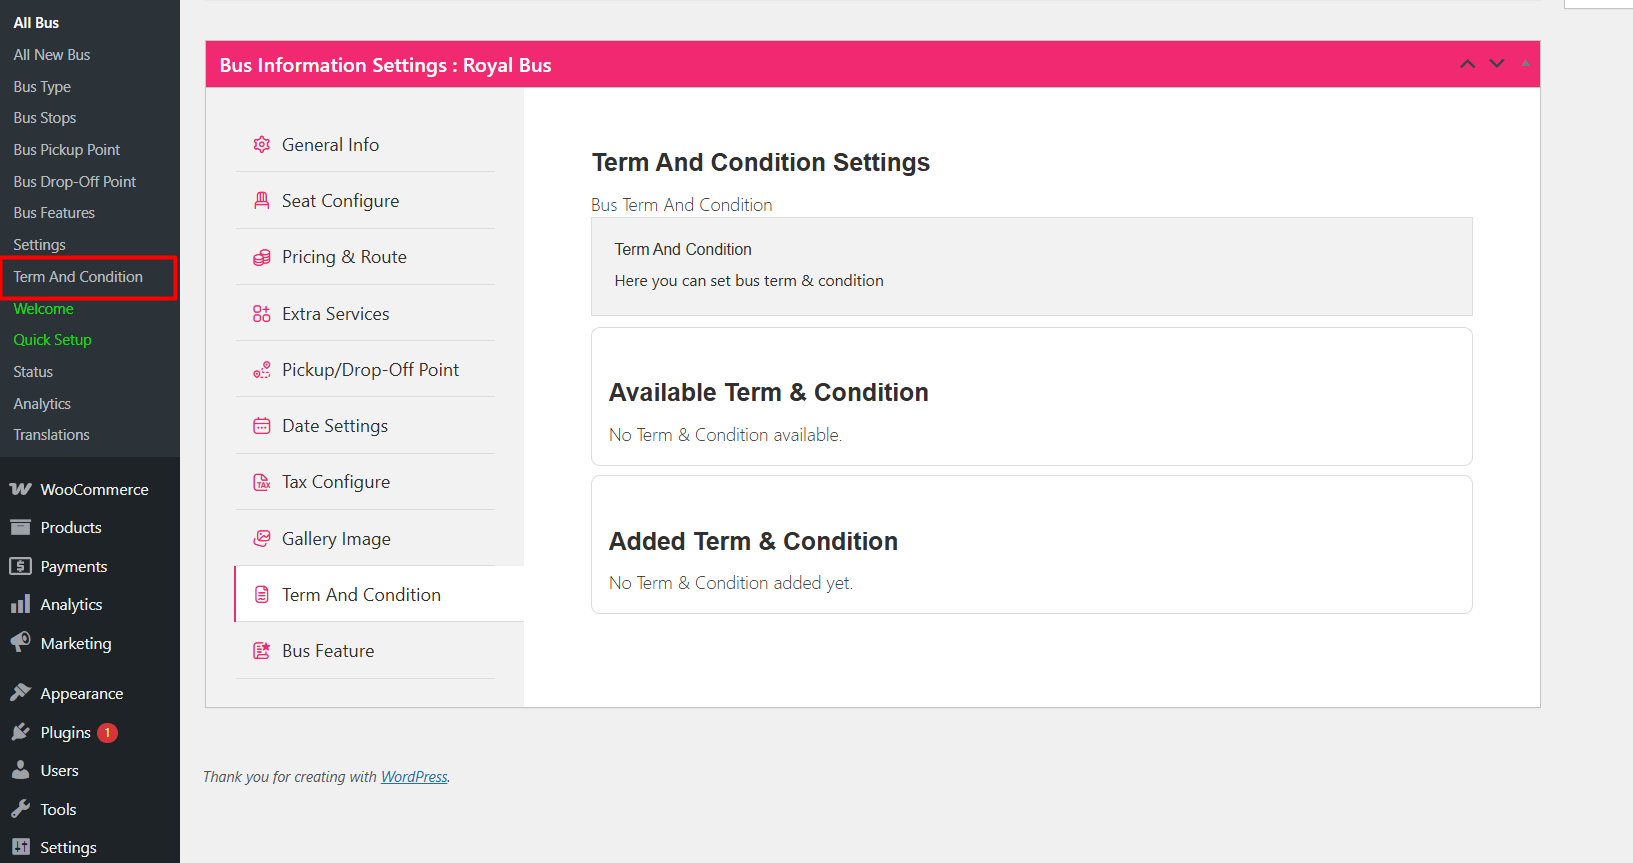The width and height of the screenshot is (1633, 863).
Task: Click the Pricing & Route coins icon
Action: click(x=262, y=257)
